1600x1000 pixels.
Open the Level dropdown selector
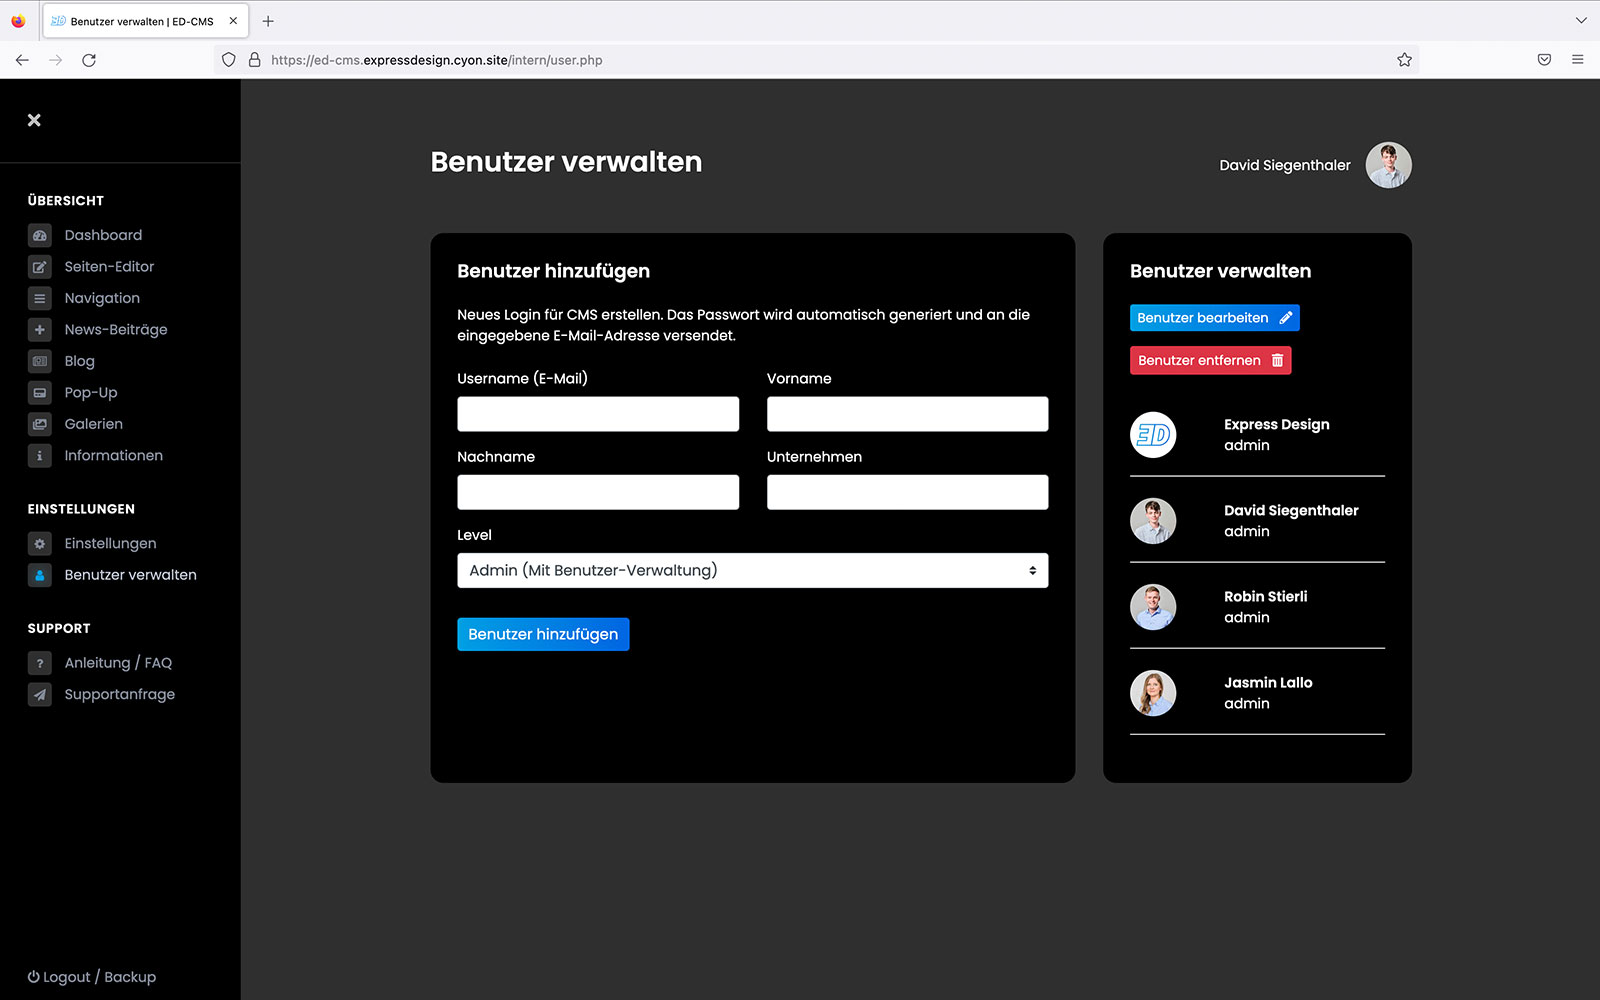coord(752,571)
